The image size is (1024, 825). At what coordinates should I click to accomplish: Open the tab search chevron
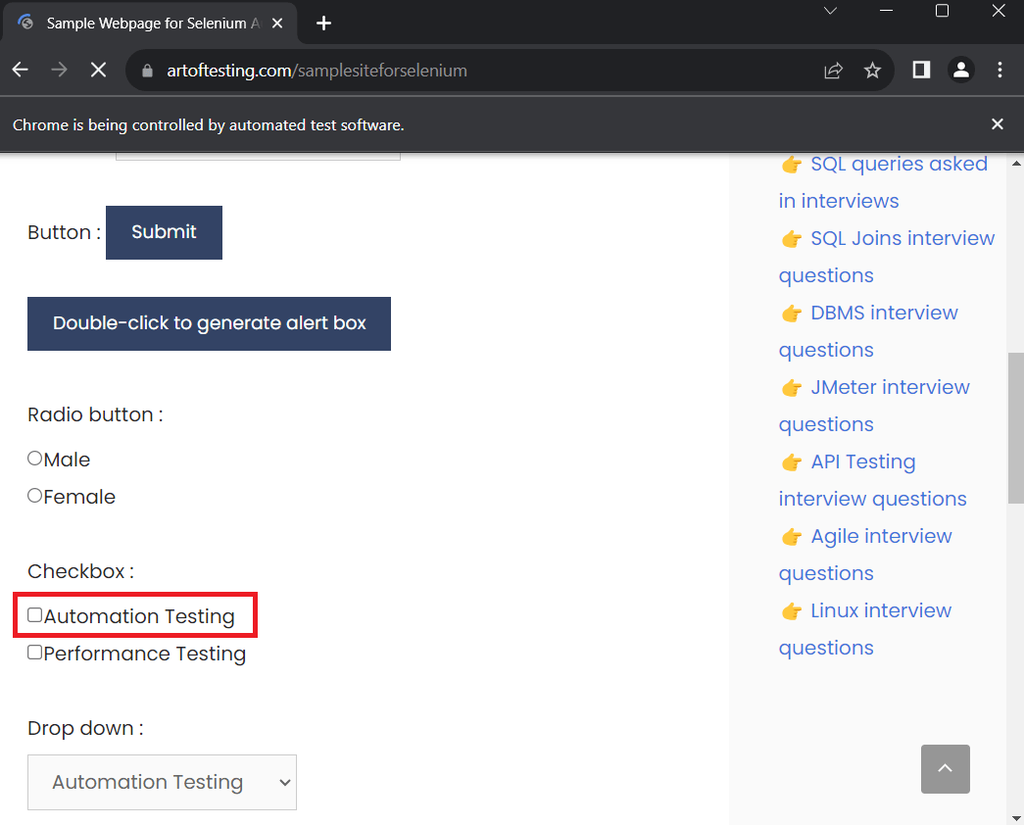[x=830, y=11]
